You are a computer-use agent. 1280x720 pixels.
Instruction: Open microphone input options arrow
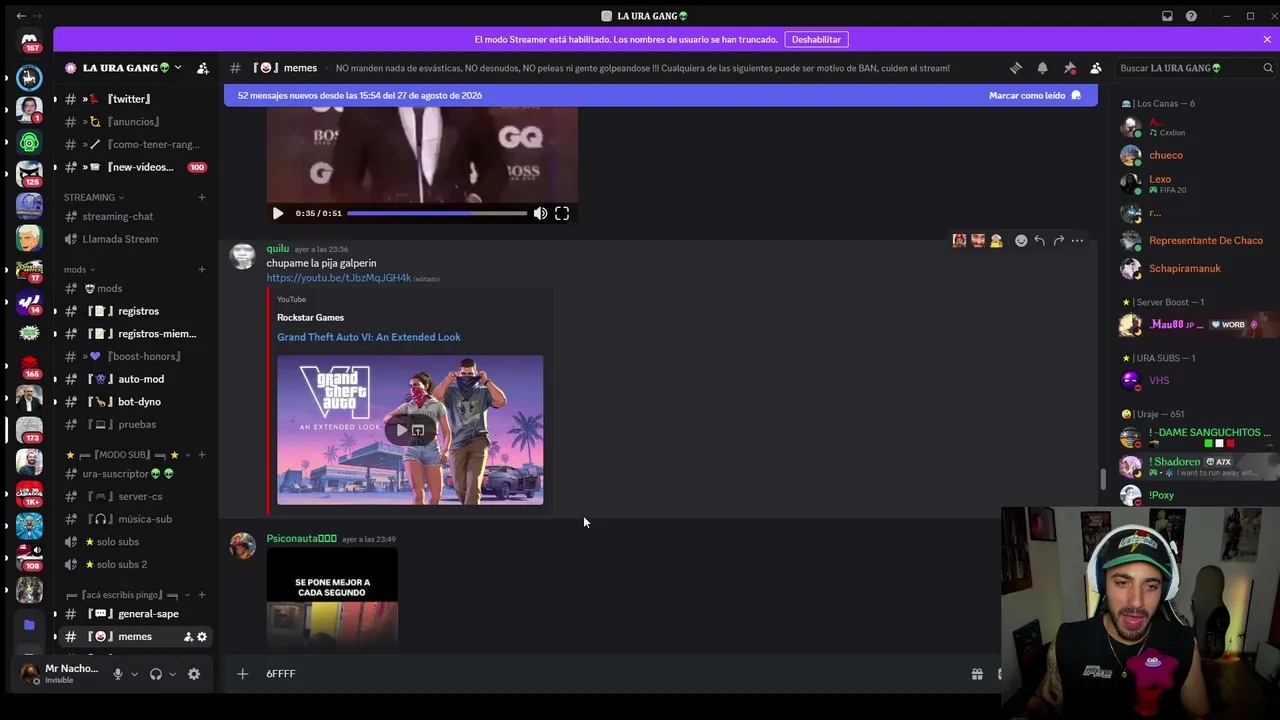(x=134, y=674)
